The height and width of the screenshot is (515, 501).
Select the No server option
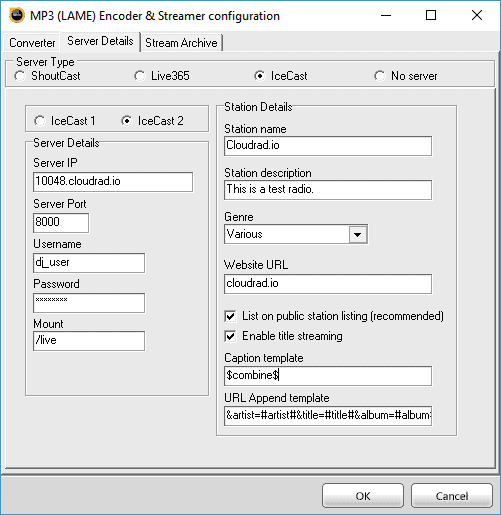(x=379, y=76)
